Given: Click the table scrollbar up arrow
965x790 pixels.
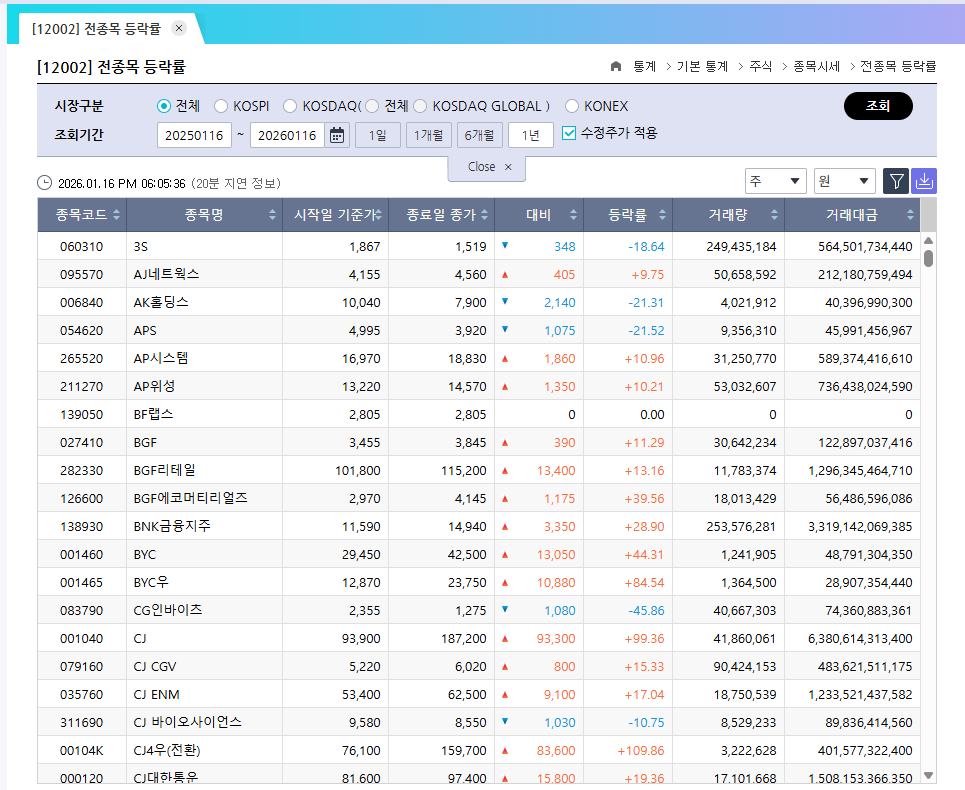Looking at the screenshot, I should [929, 240].
